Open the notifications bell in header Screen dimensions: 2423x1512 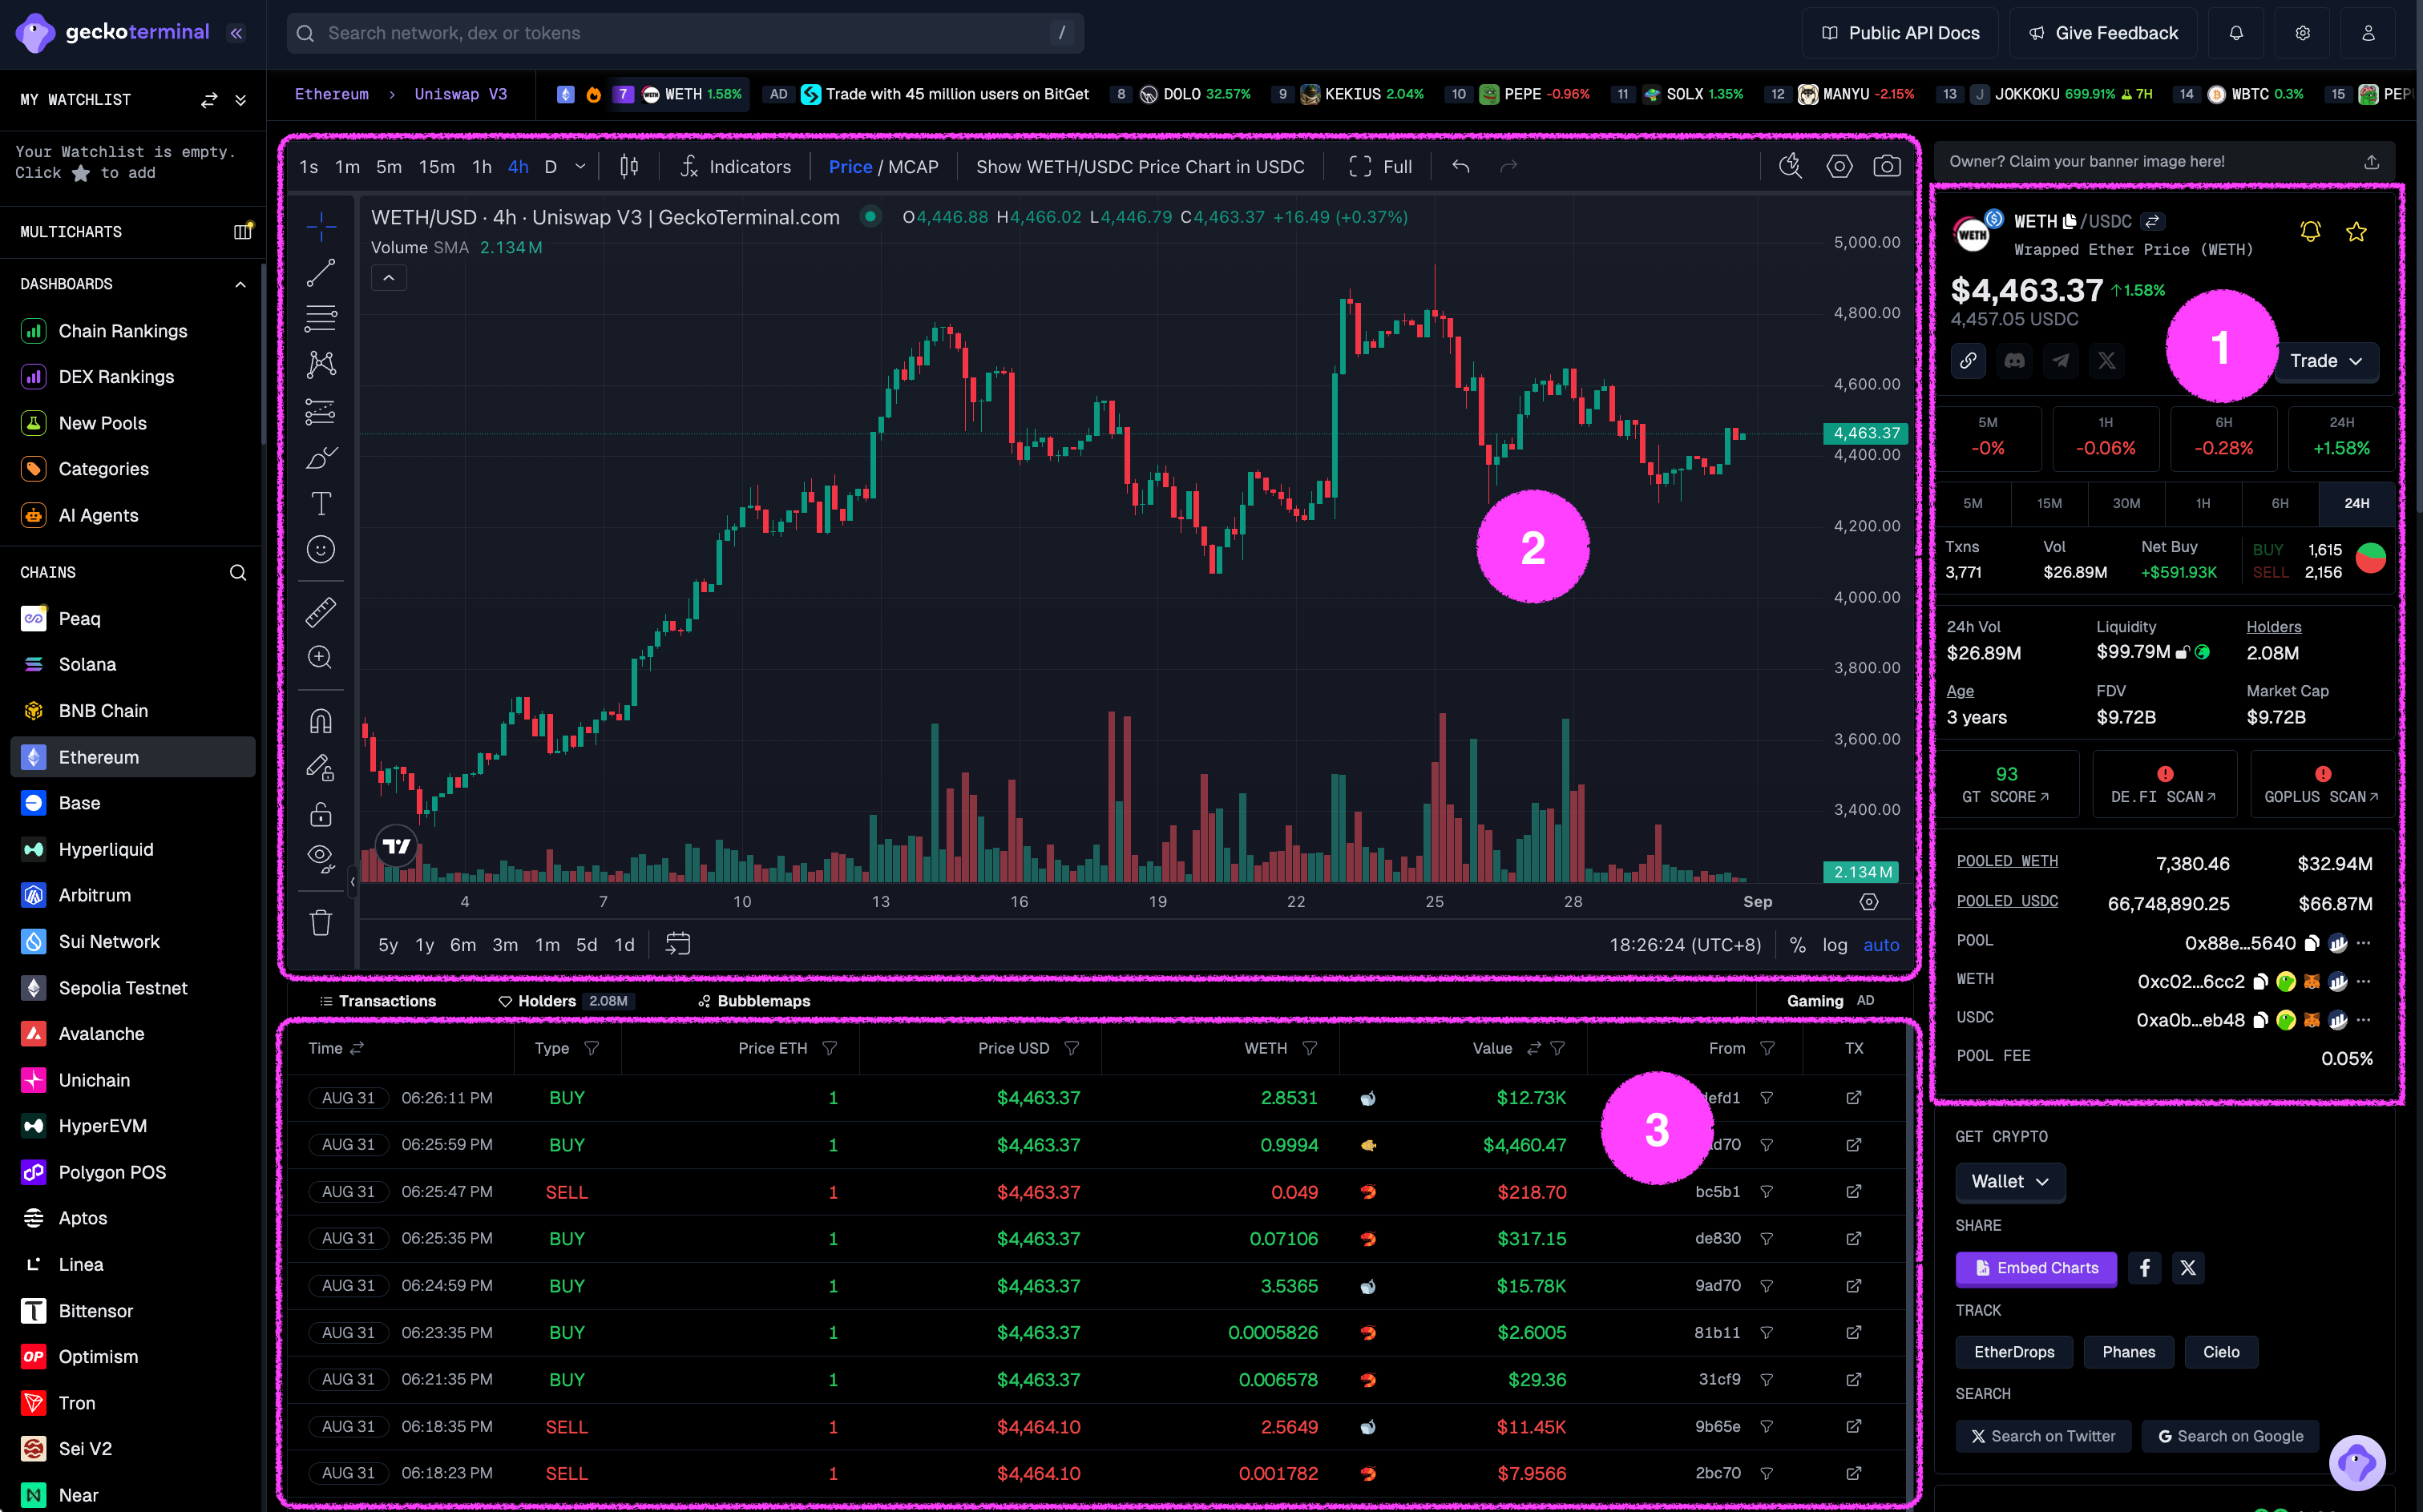[2236, 33]
